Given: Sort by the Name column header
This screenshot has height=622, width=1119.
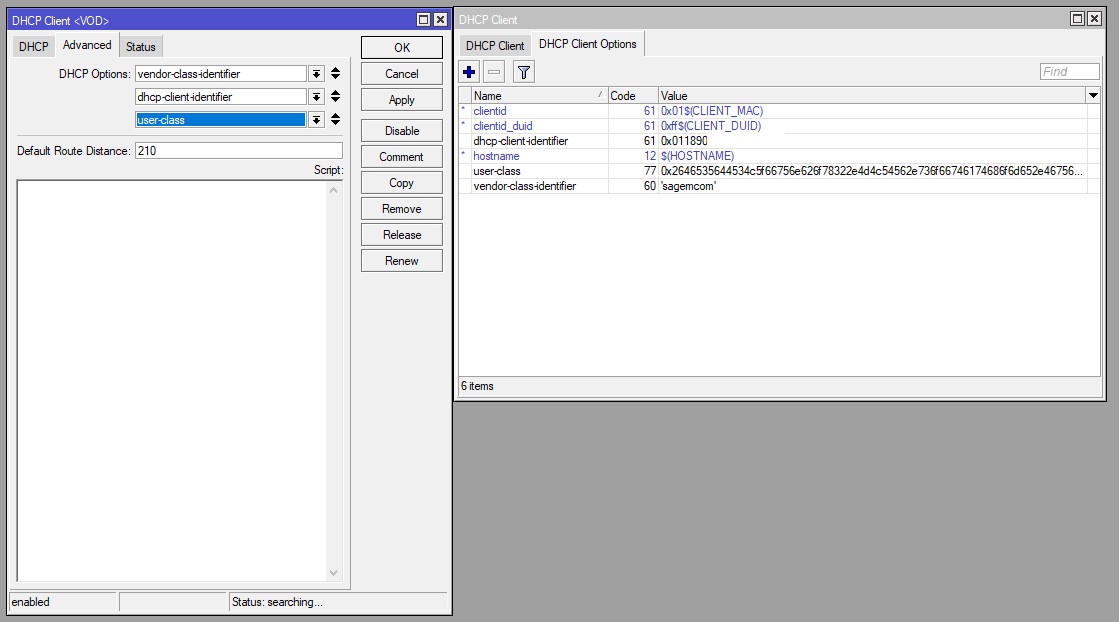Looking at the screenshot, I should (540, 96).
